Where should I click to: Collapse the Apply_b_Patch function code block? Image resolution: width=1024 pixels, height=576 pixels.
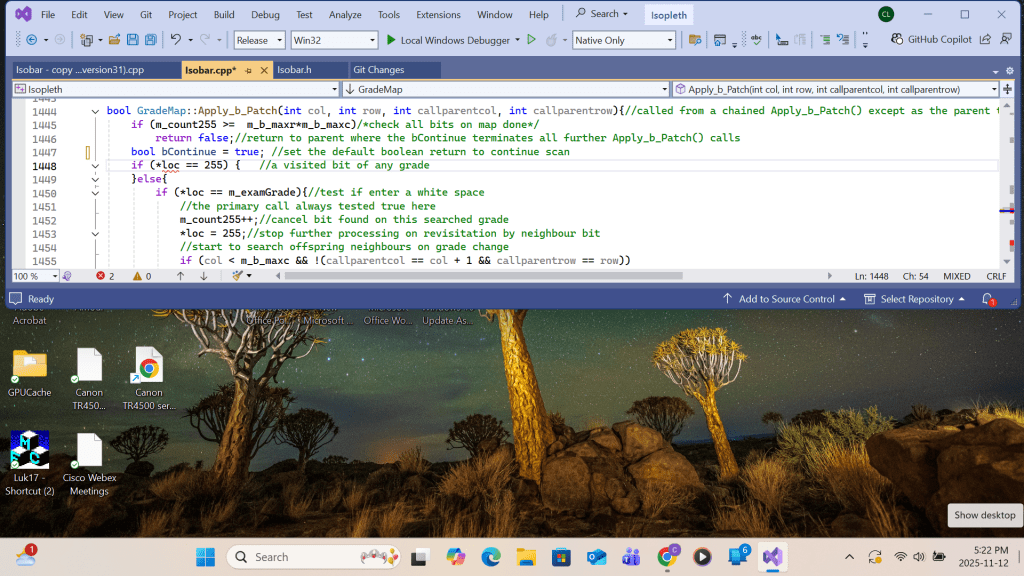click(95, 111)
